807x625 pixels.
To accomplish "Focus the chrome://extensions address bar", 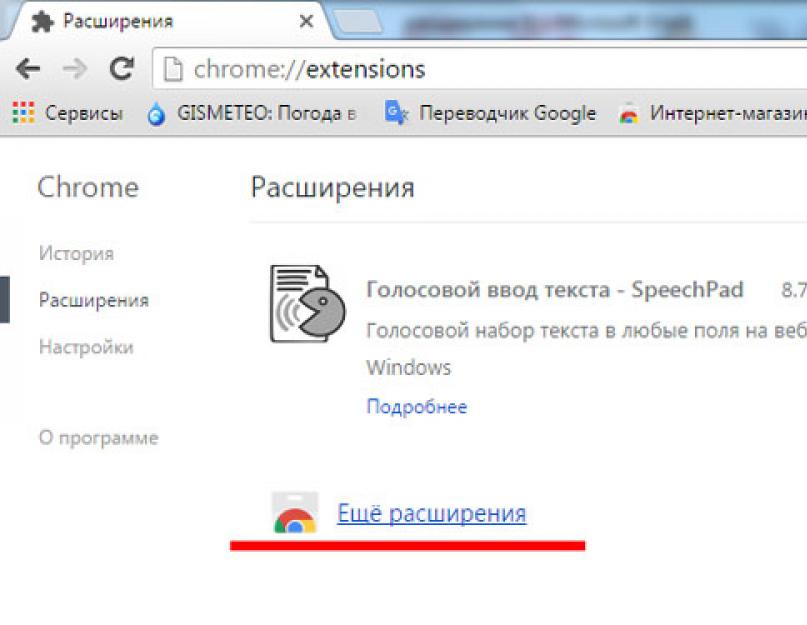I will point(480,68).
